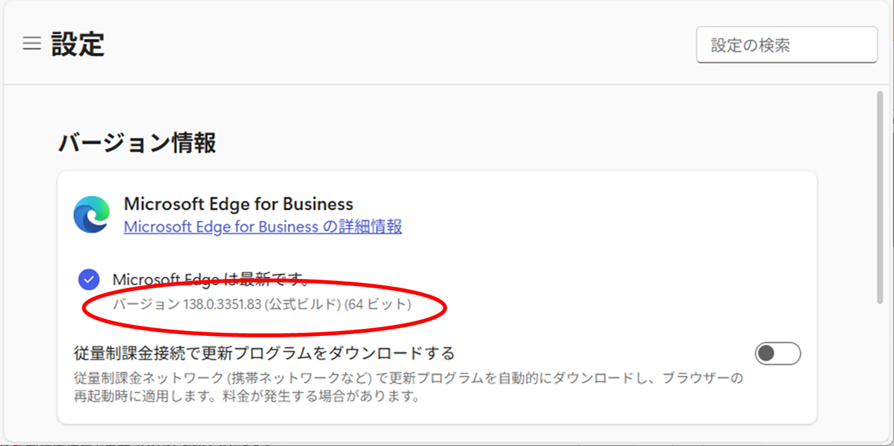Select the version number 138.0.3351.83 text
Screen dimensions: 894x446
(x=222, y=305)
